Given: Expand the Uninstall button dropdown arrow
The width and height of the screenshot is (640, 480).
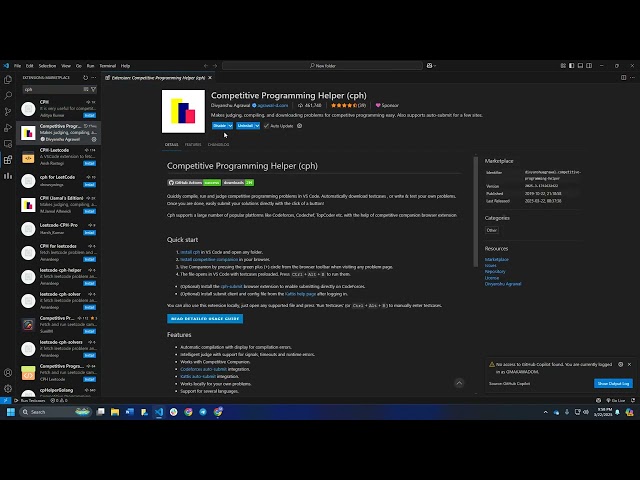Looking at the screenshot, I should click(x=257, y=126).
